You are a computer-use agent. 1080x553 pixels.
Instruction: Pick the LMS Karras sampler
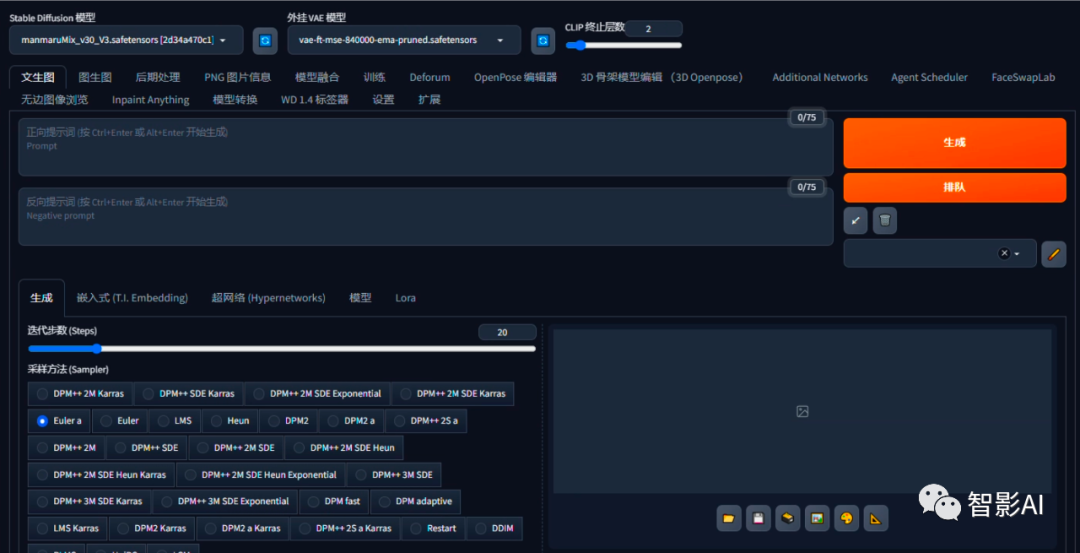pos(68,528)
